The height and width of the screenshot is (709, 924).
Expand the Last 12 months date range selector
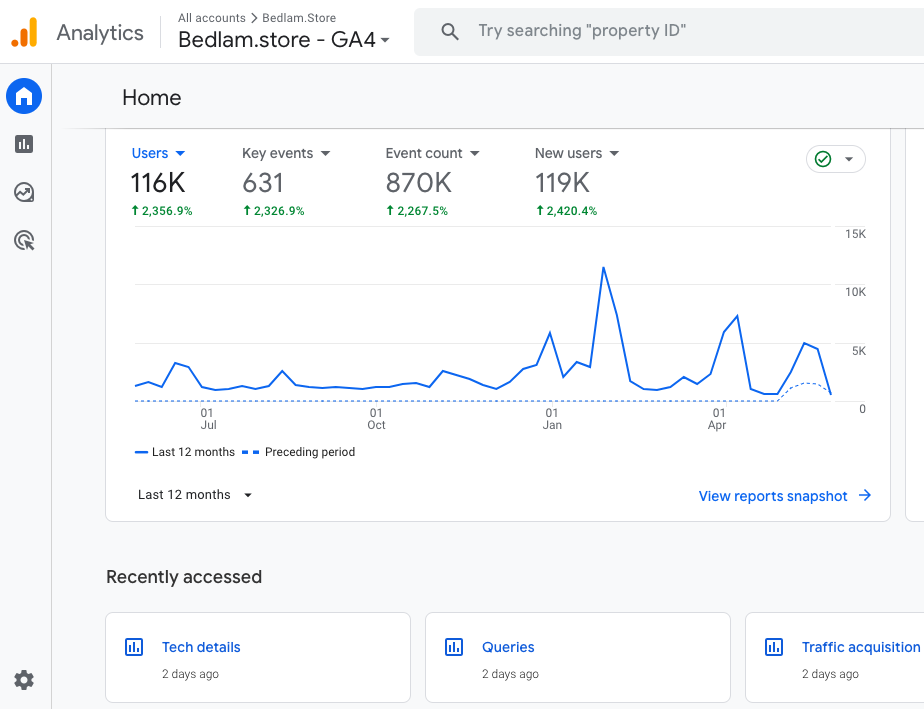pos(195,494)
